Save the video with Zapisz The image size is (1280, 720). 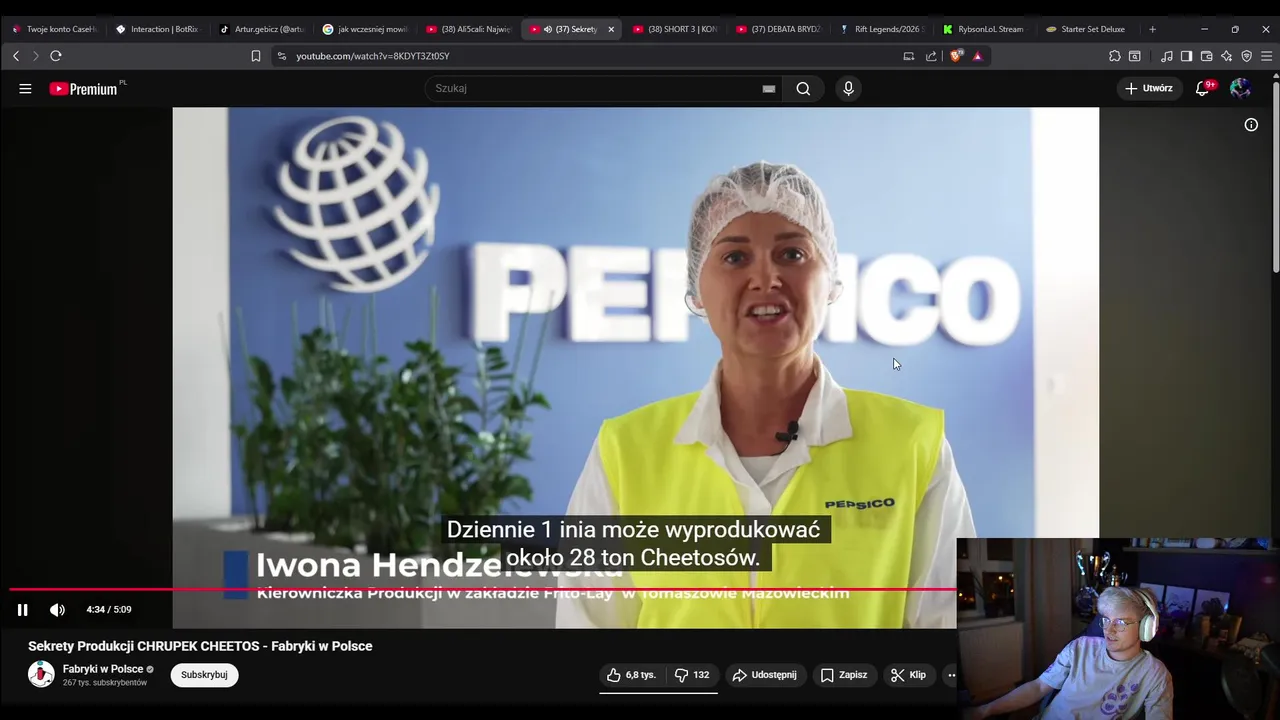coord(844,675)
